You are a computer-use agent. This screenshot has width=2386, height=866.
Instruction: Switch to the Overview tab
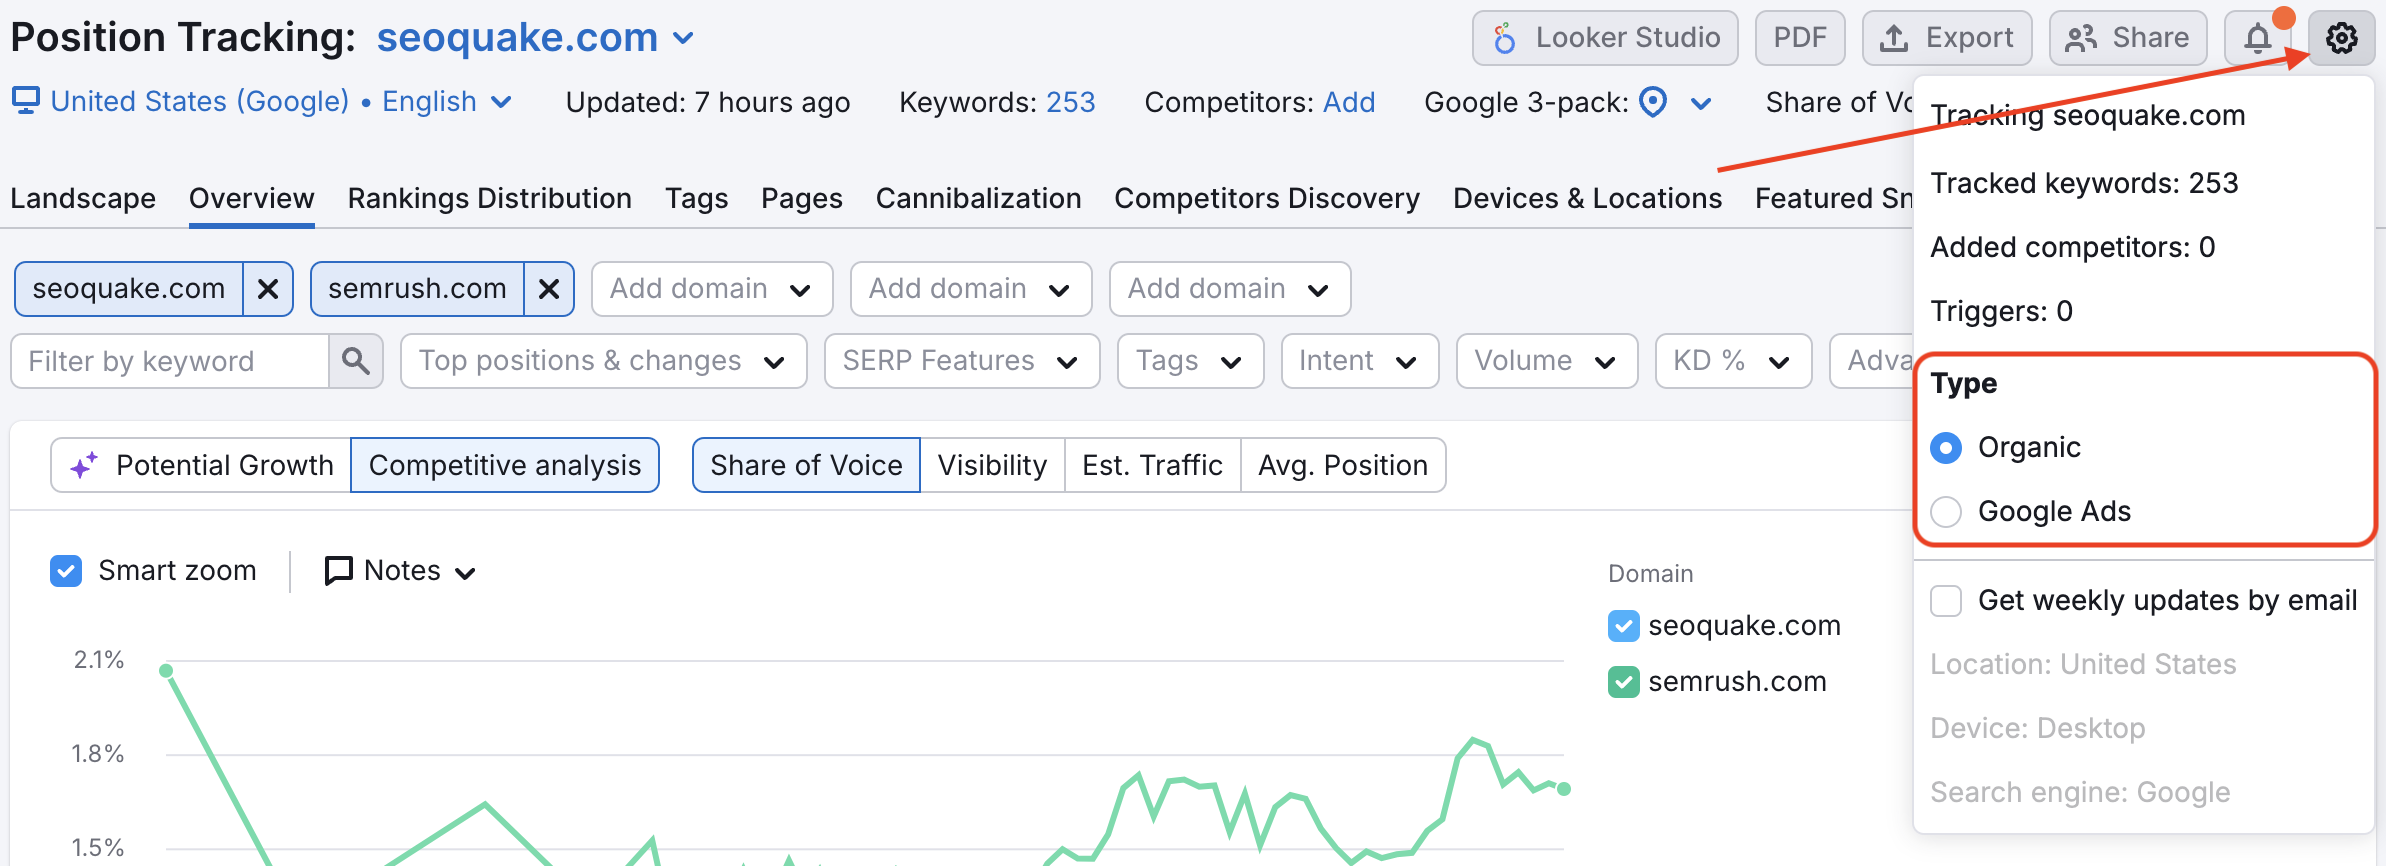pos(252,198)
